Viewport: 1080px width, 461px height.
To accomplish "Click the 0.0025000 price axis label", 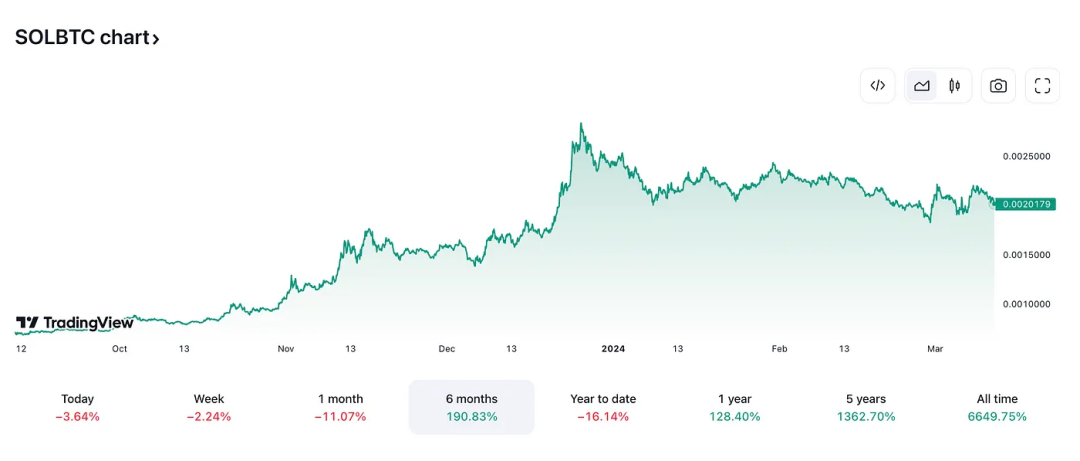I will [1026, 156].
